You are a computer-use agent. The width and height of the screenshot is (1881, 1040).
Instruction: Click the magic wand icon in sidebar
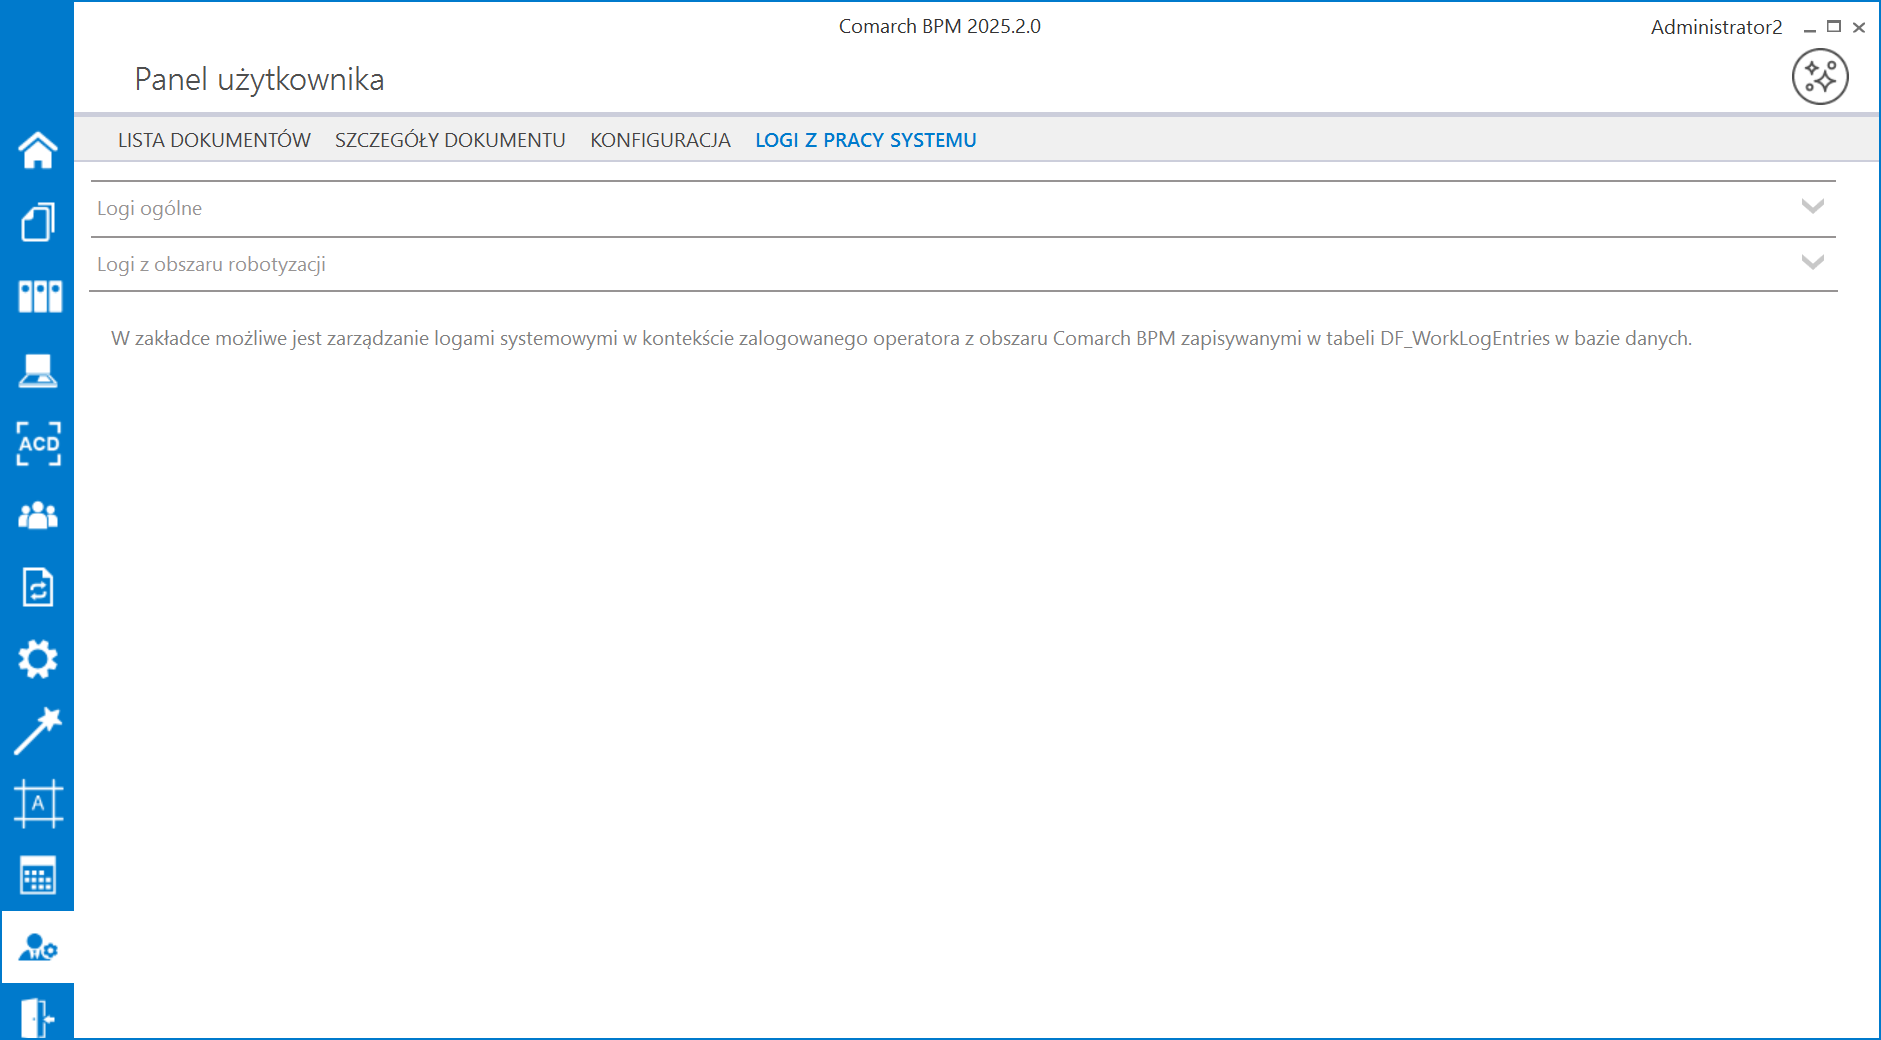click(x=38, y=731)
